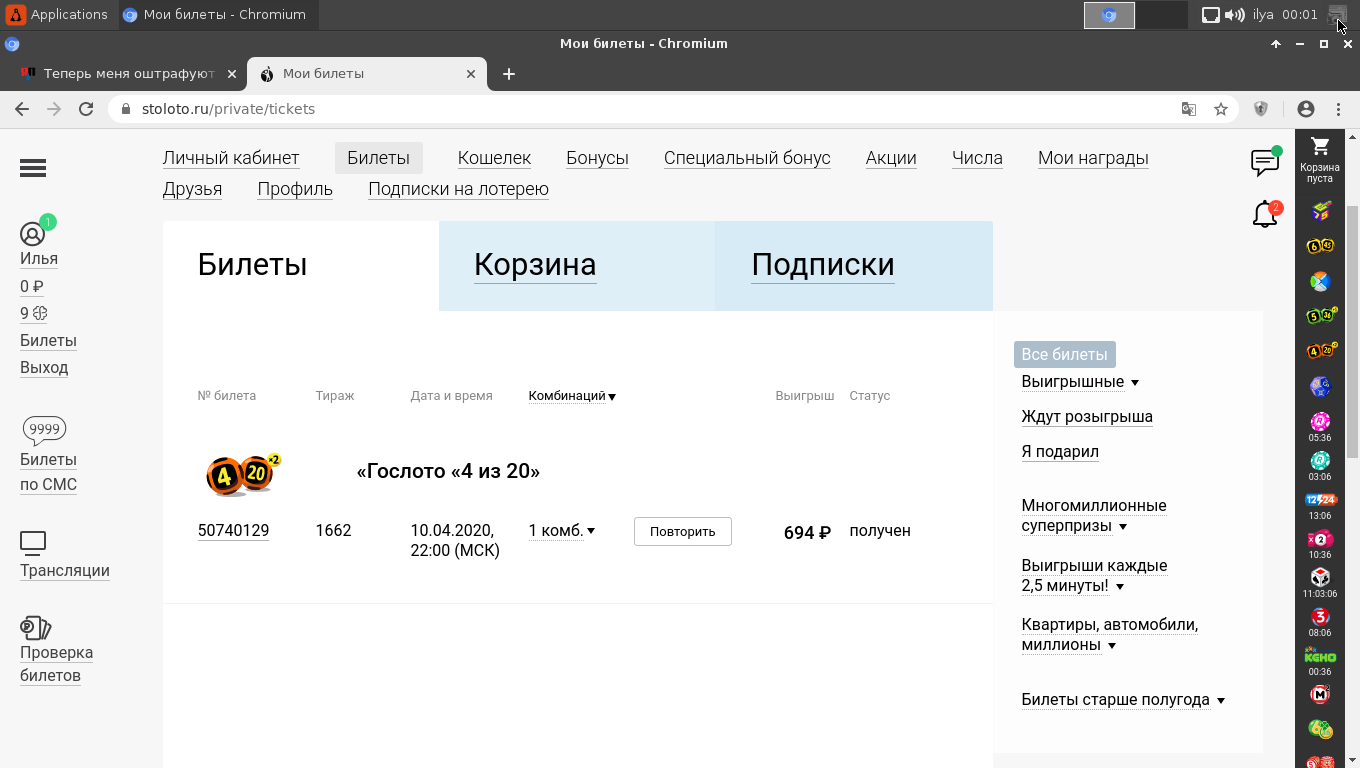The image size is (1360, 768).
Task: Open the Chromium three-dot menu
Action: (x=1337, y=109)
